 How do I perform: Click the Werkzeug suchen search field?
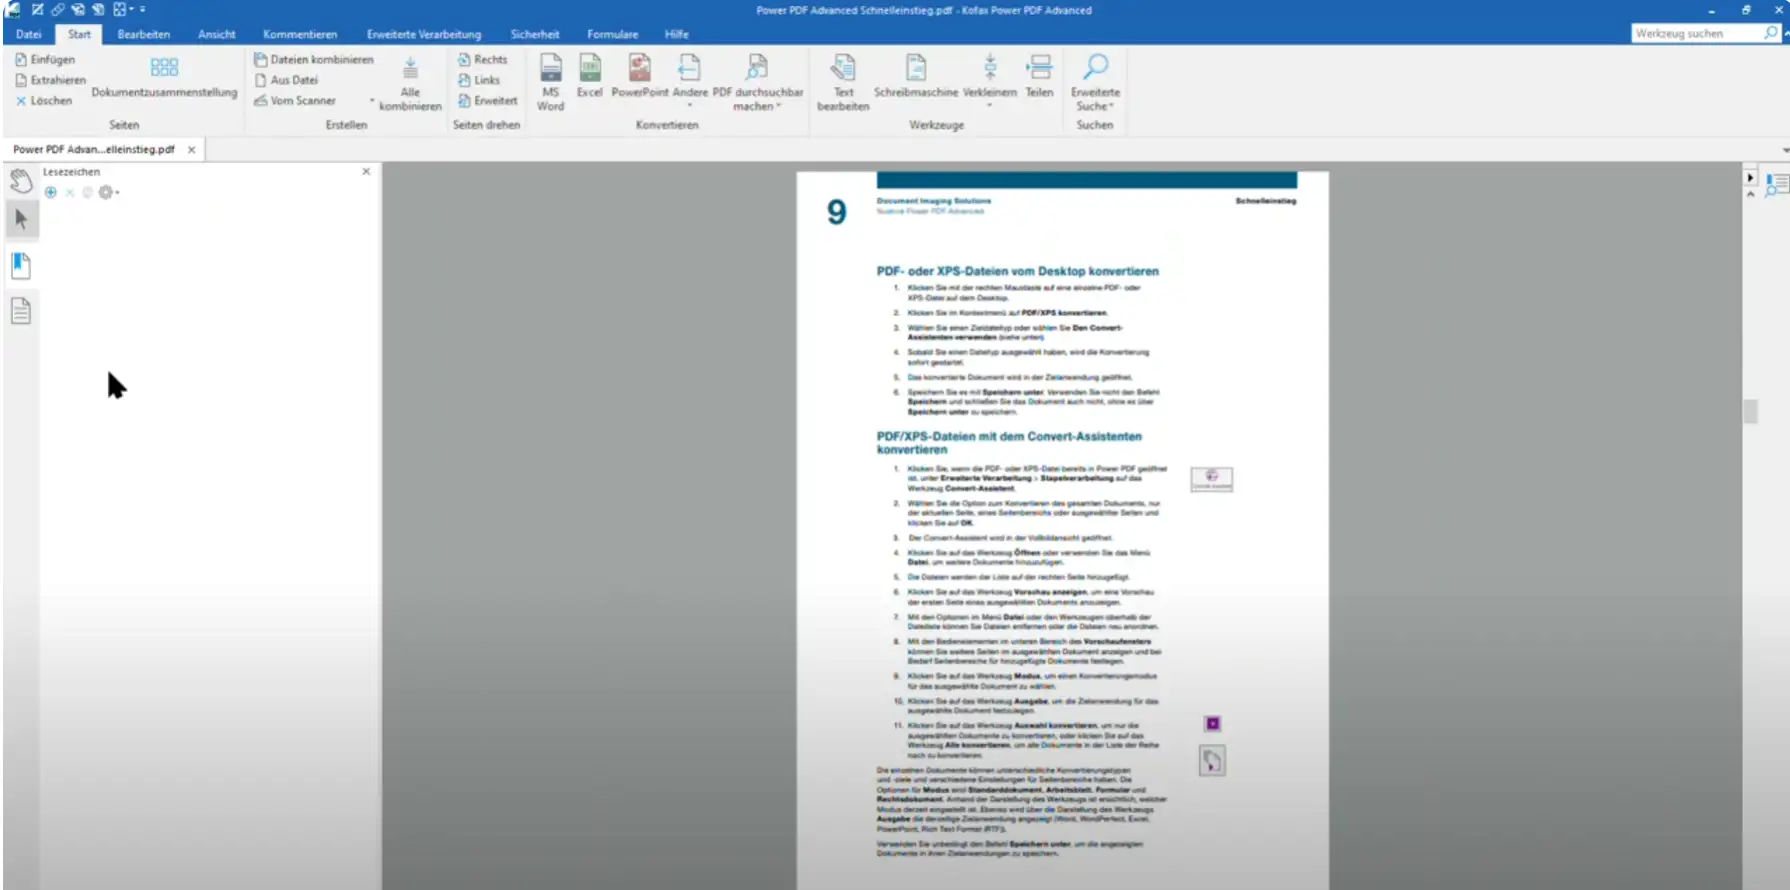coord(1697,34)
